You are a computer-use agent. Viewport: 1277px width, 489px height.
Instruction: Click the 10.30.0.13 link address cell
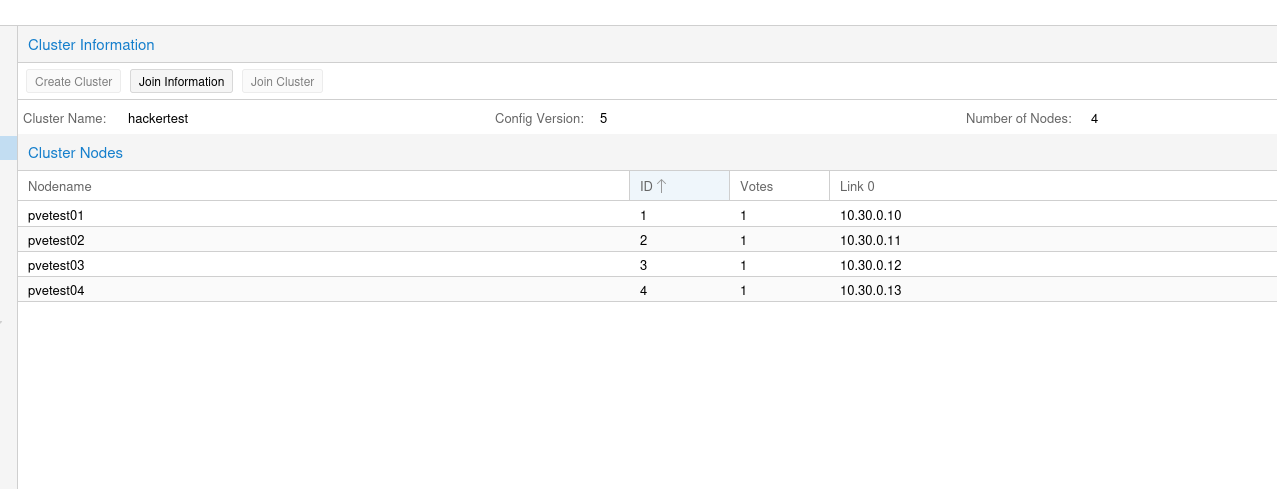point(871,290)
